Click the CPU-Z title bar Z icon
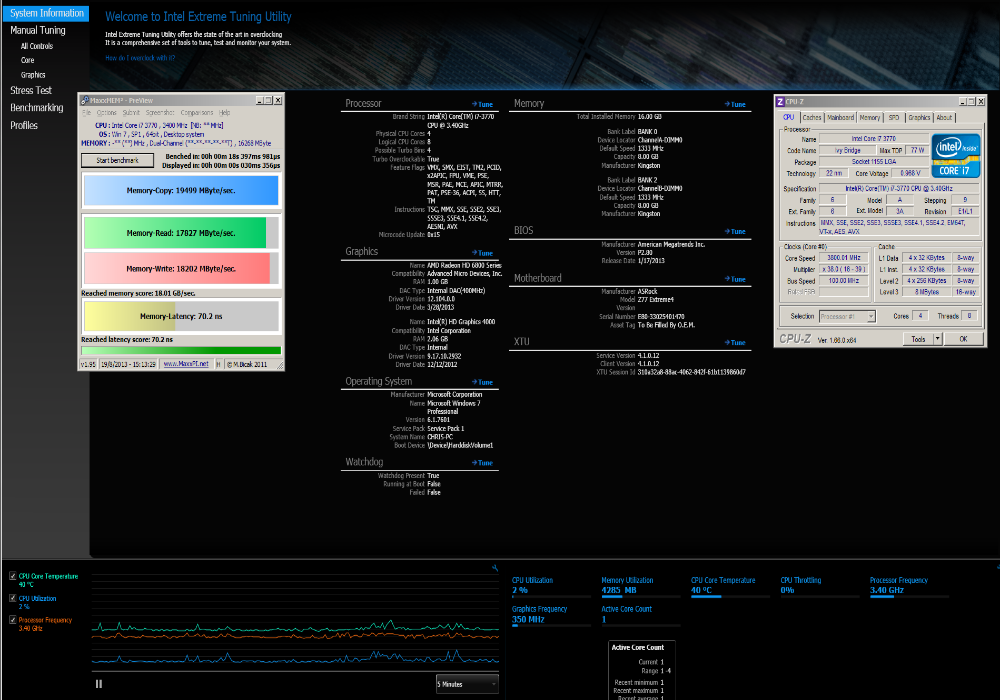Viewport: 1000px width, 700px height. pos(780,101)
